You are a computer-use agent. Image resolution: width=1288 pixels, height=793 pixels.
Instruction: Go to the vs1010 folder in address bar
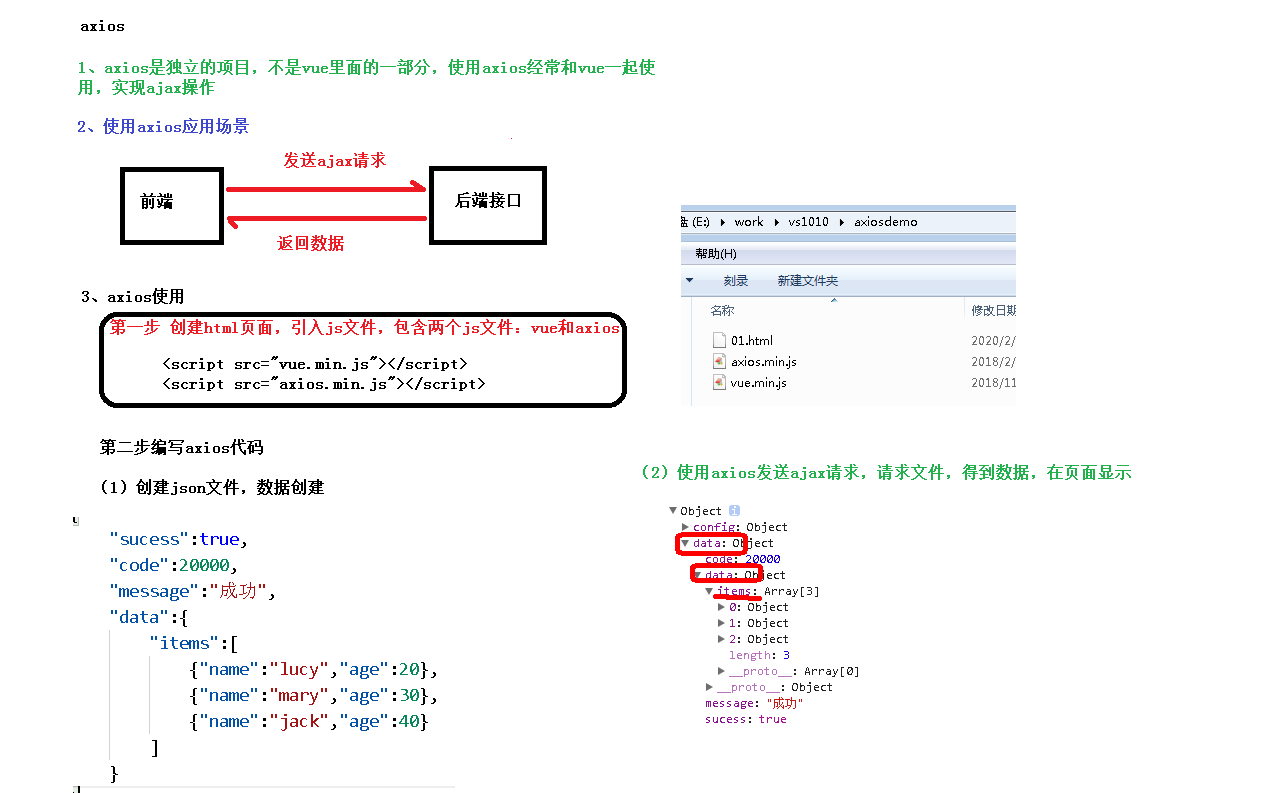point(808,222)
